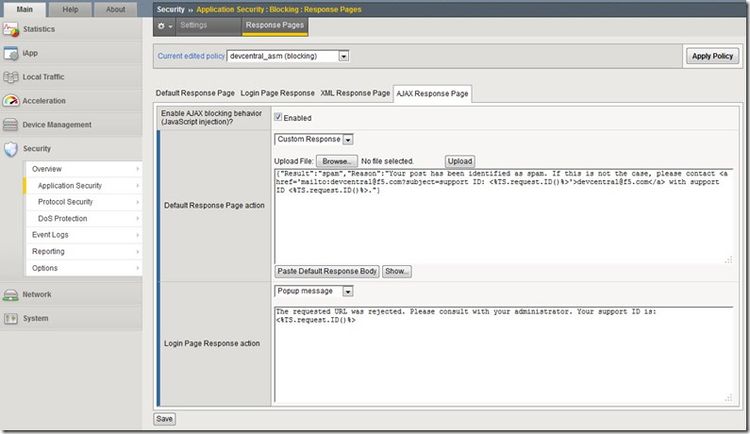Open the gear settings menu in the top bar

coord(164,25)
